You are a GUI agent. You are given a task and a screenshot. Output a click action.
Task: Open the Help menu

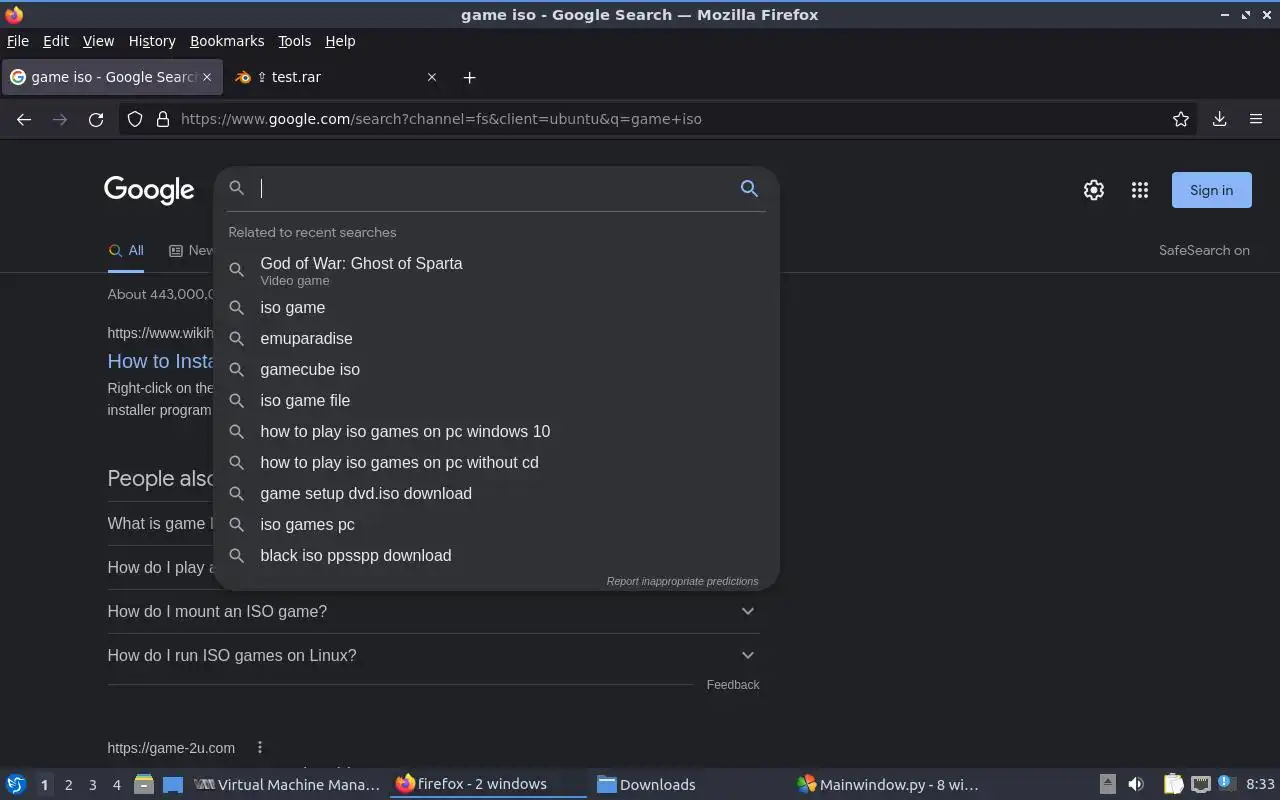pos(340,41)
